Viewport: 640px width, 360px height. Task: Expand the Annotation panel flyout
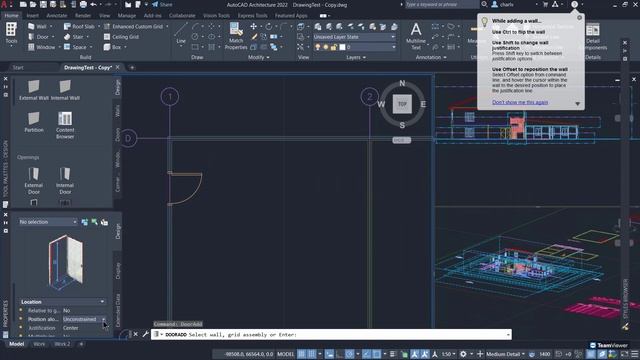click(x=431, y=58)
